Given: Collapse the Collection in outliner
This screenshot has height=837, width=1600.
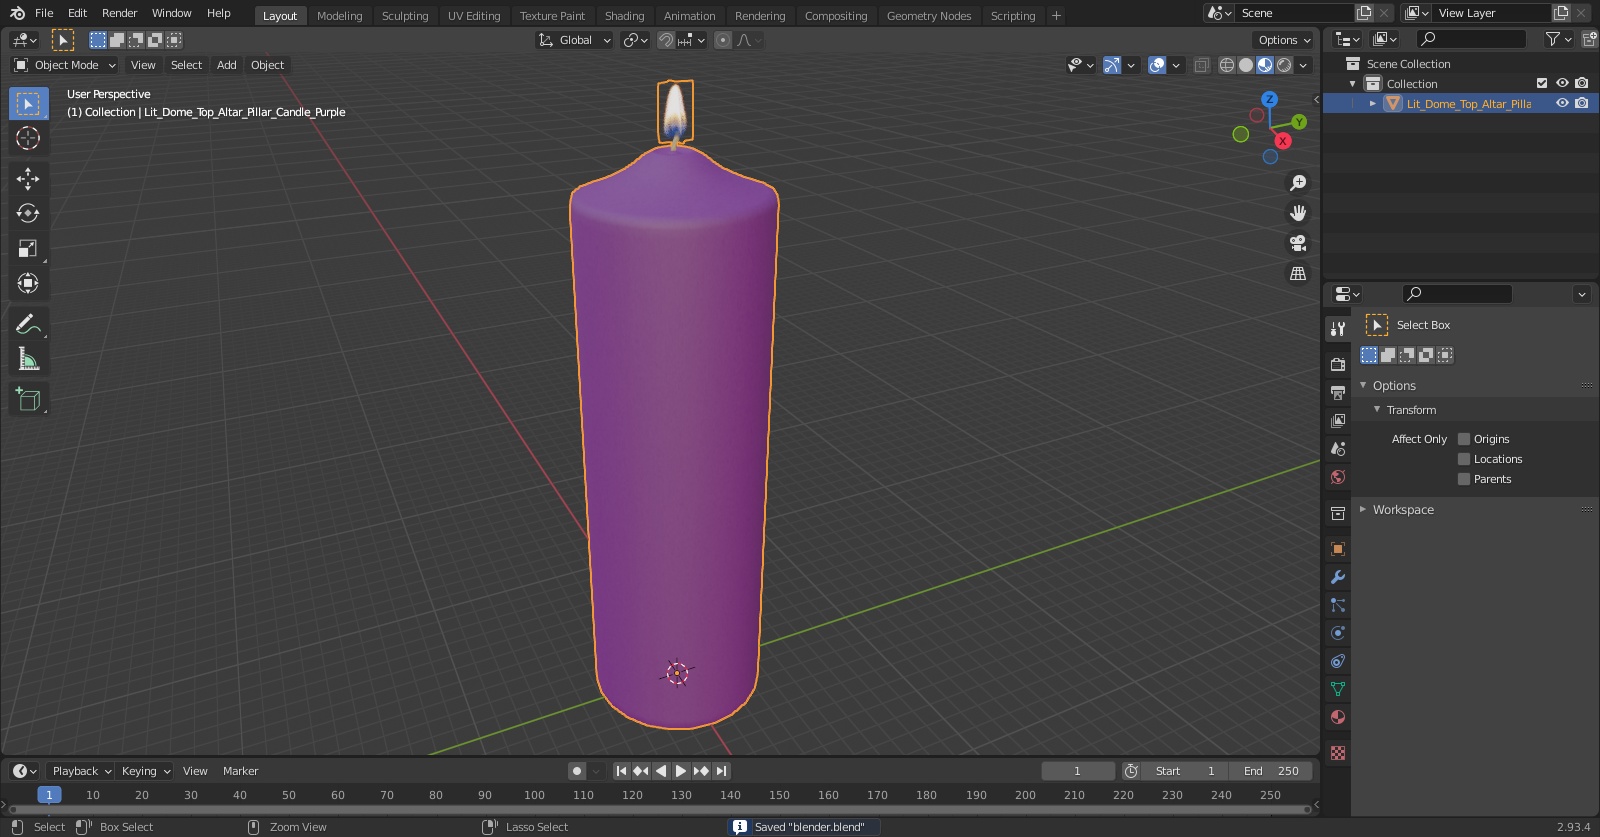Looking at the screenshot, I should (1353, 84).
